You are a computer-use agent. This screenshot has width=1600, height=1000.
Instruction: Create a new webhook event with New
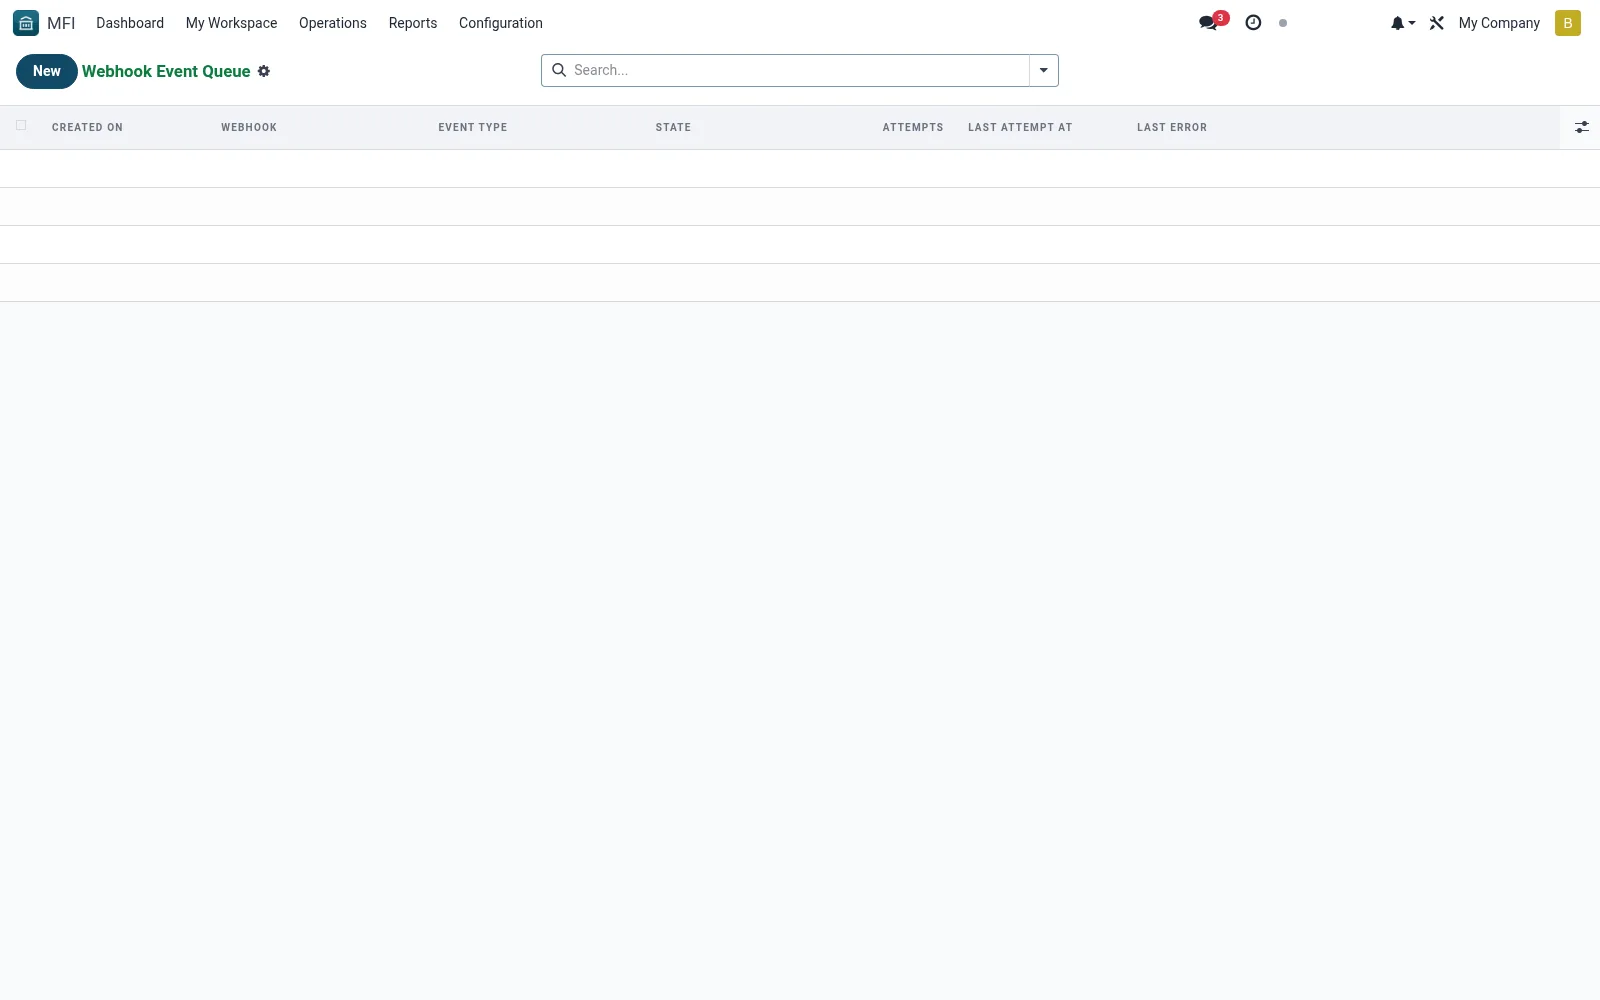point(47,71)
